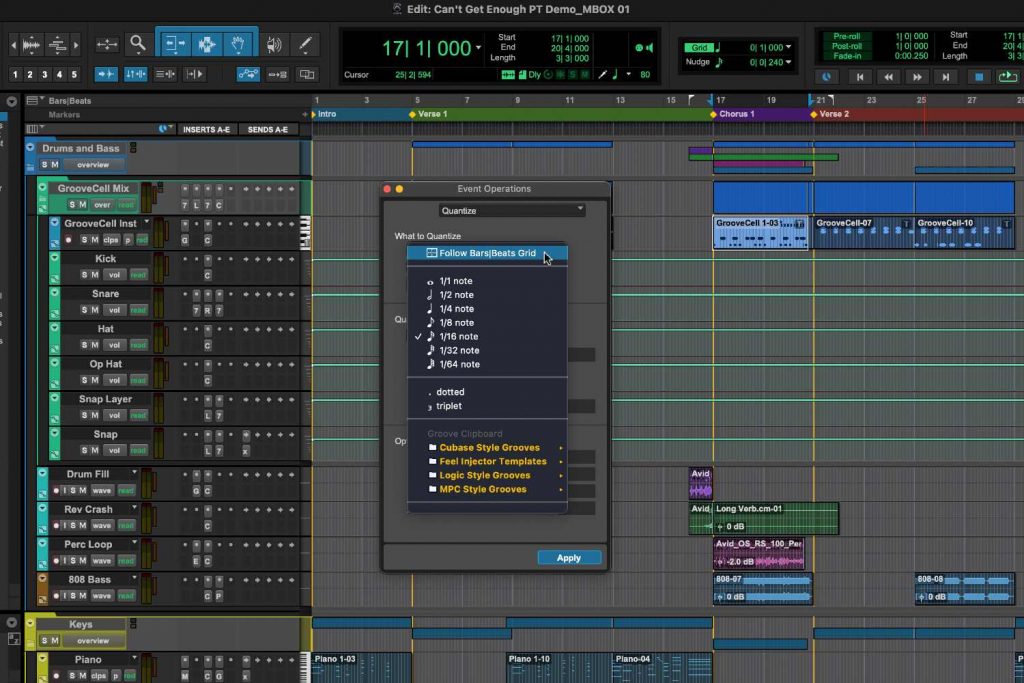Screen dimensions: 1024x683
Task: Select the Trim tool
Action: coord(174,44)
